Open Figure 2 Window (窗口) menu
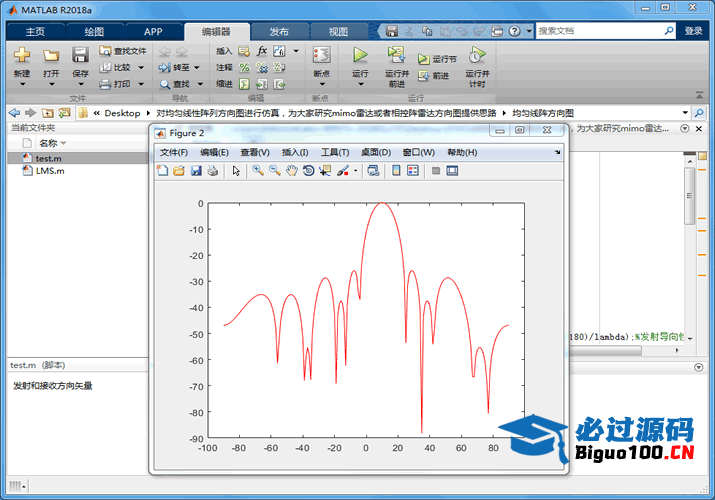The width and height of the screenshot is (715, 500). 418,152
